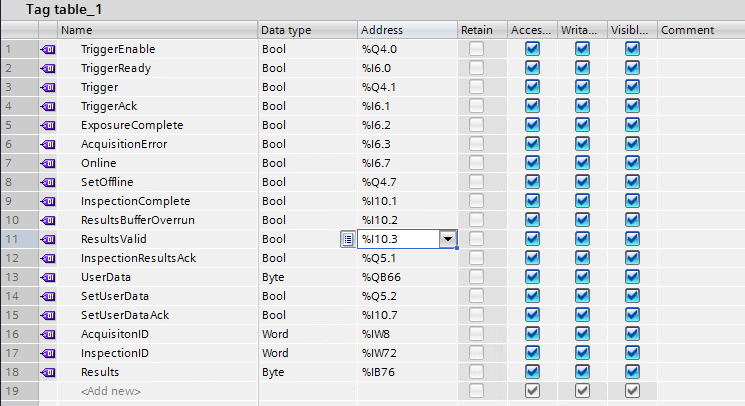
Task: Open the address dropdown for ResultsValid
Action: (447, 239)
